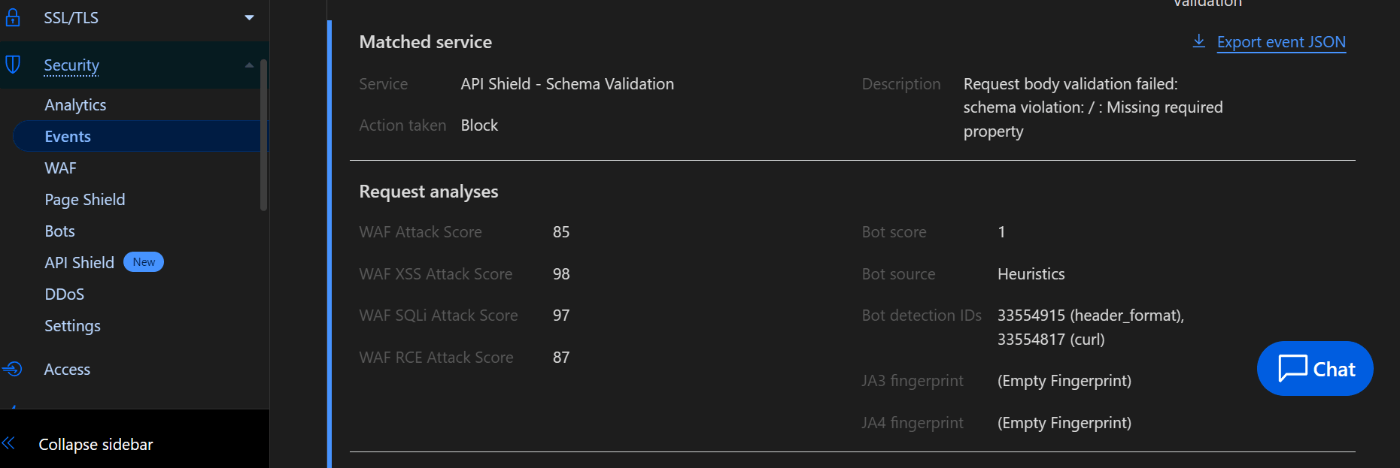Go to Page Shield
This screenshot has width=1400, height=468.
pos(85,199)
